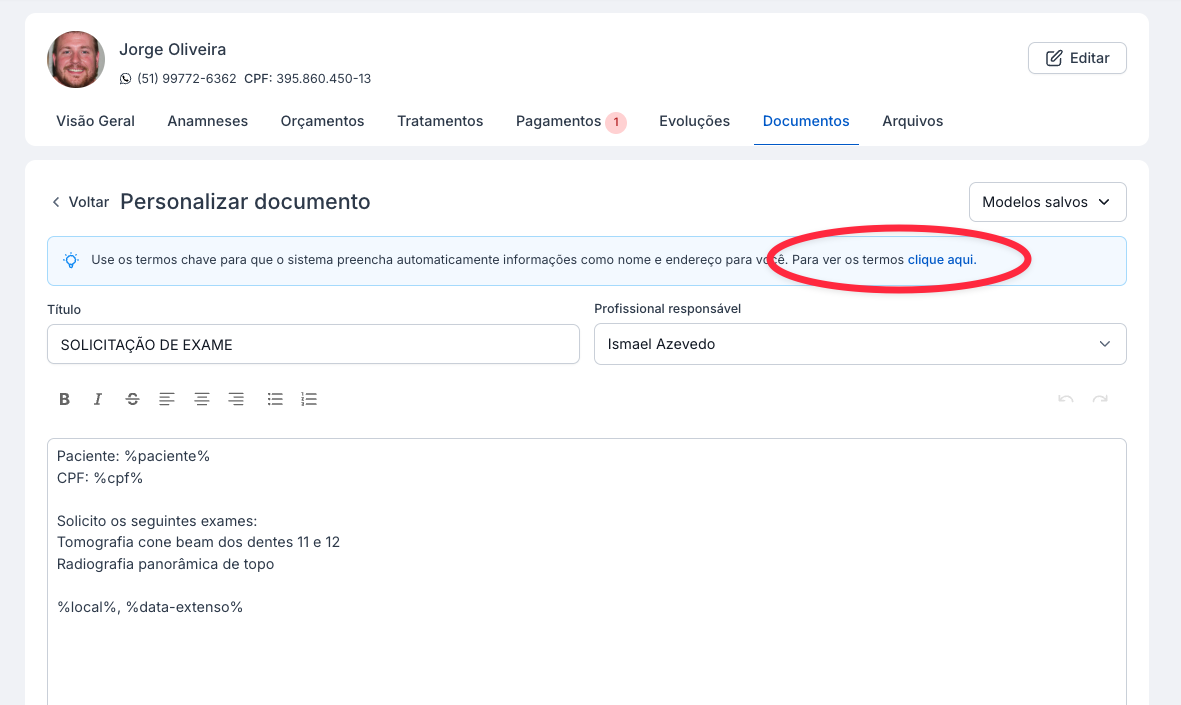1181x705 pixels.
Task: Align text to the right
Action: pos(236,399)
